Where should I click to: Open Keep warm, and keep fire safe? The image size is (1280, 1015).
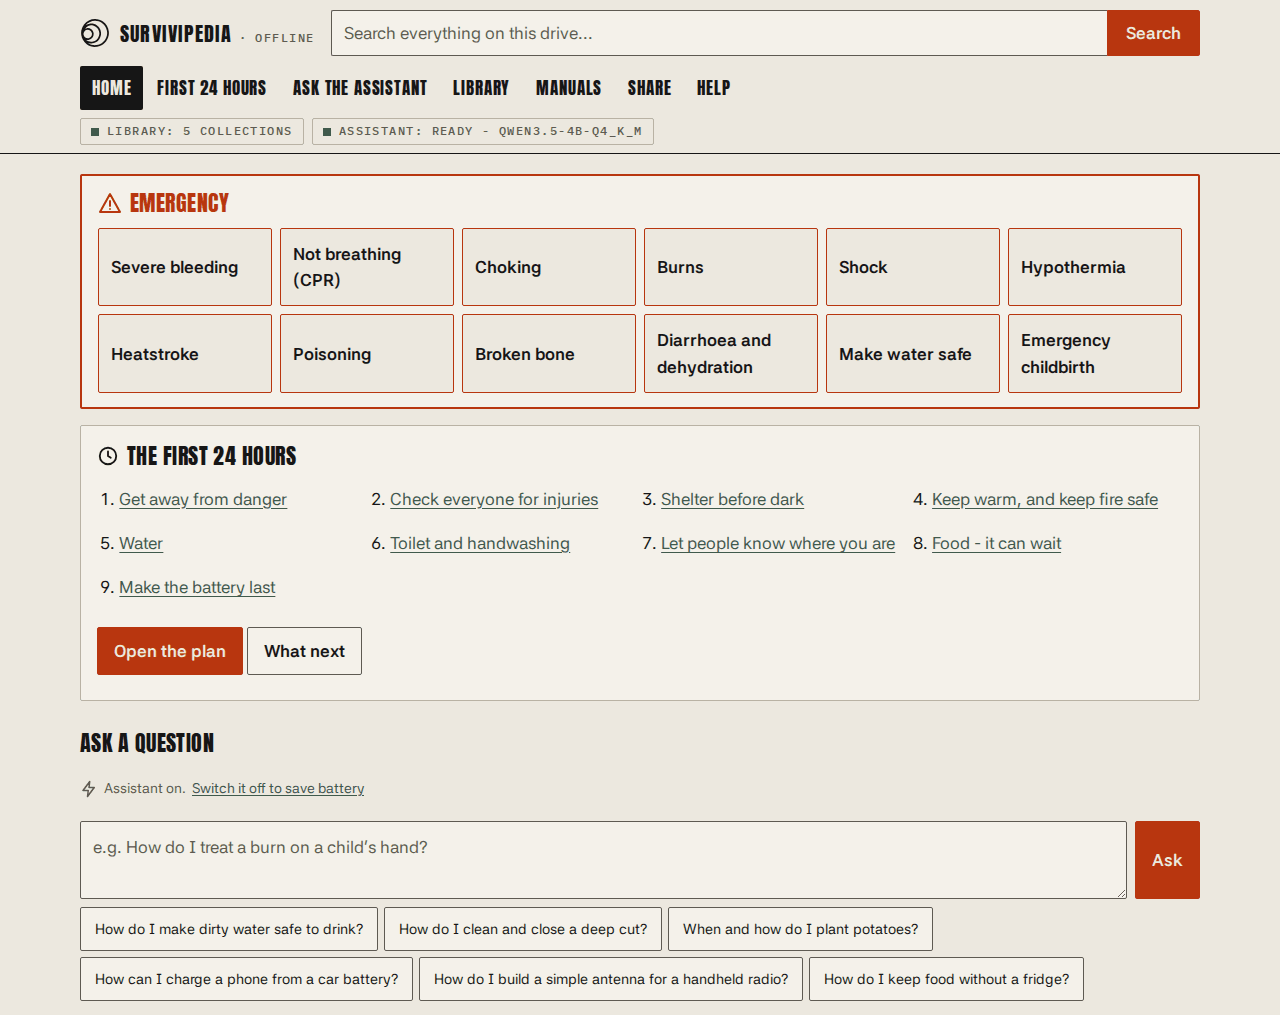click(x=1045, y=500)
